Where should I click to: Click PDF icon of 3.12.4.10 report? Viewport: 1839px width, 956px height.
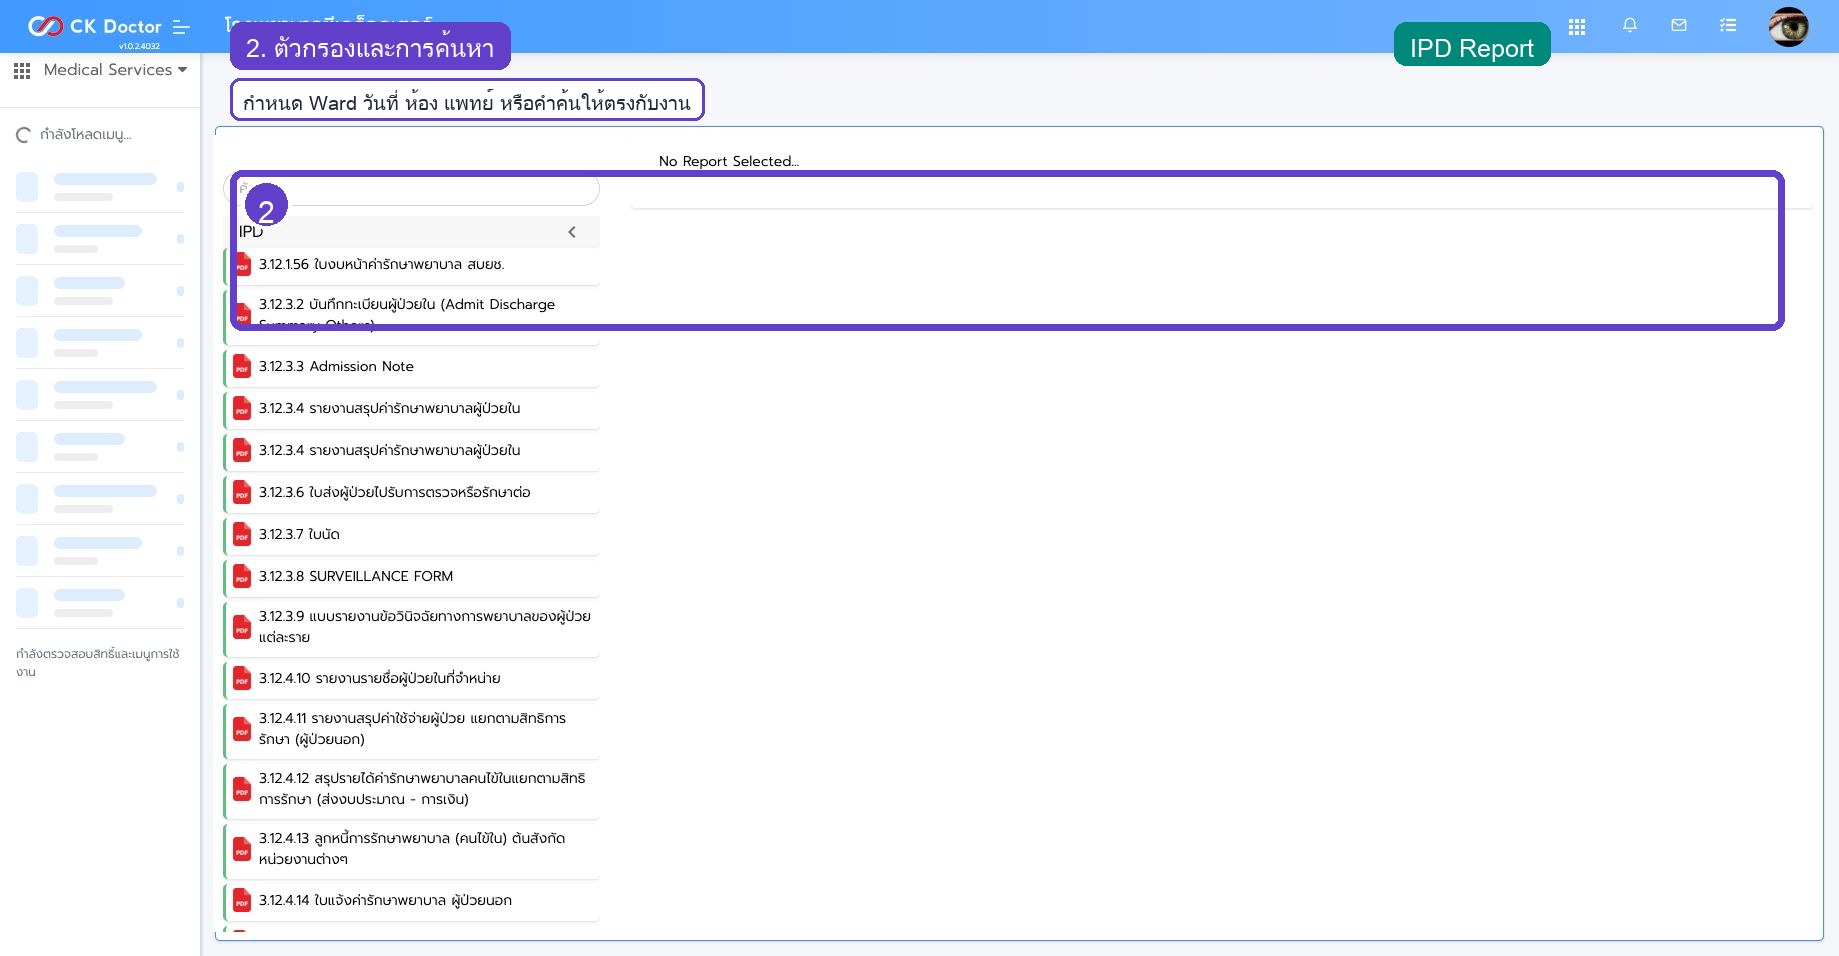point(242,679)
